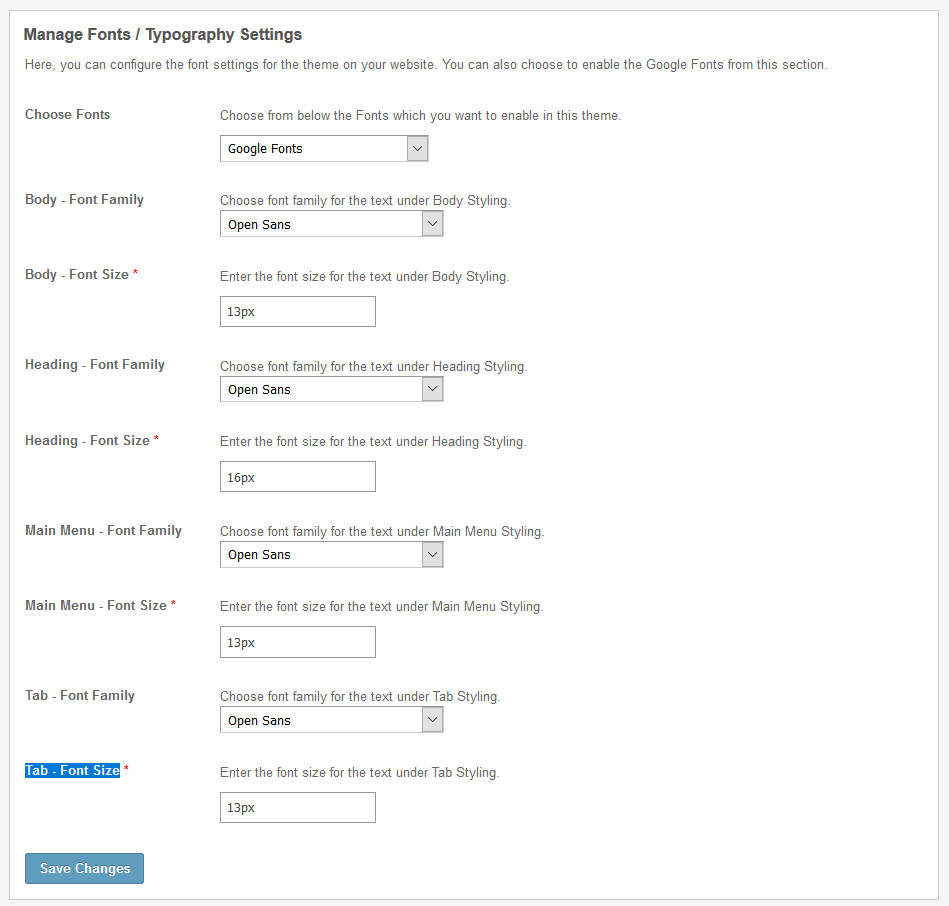Open the Heading Font Family dropdown
949x906 pixels.
[331, 390]
